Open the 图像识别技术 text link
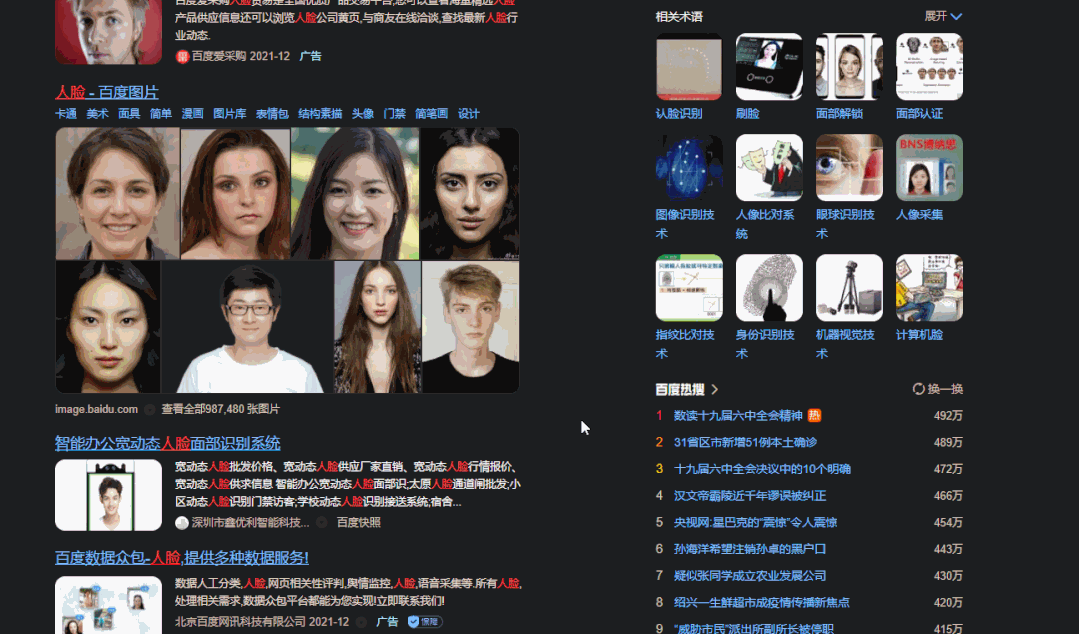1079x634 pixels. 685,224
